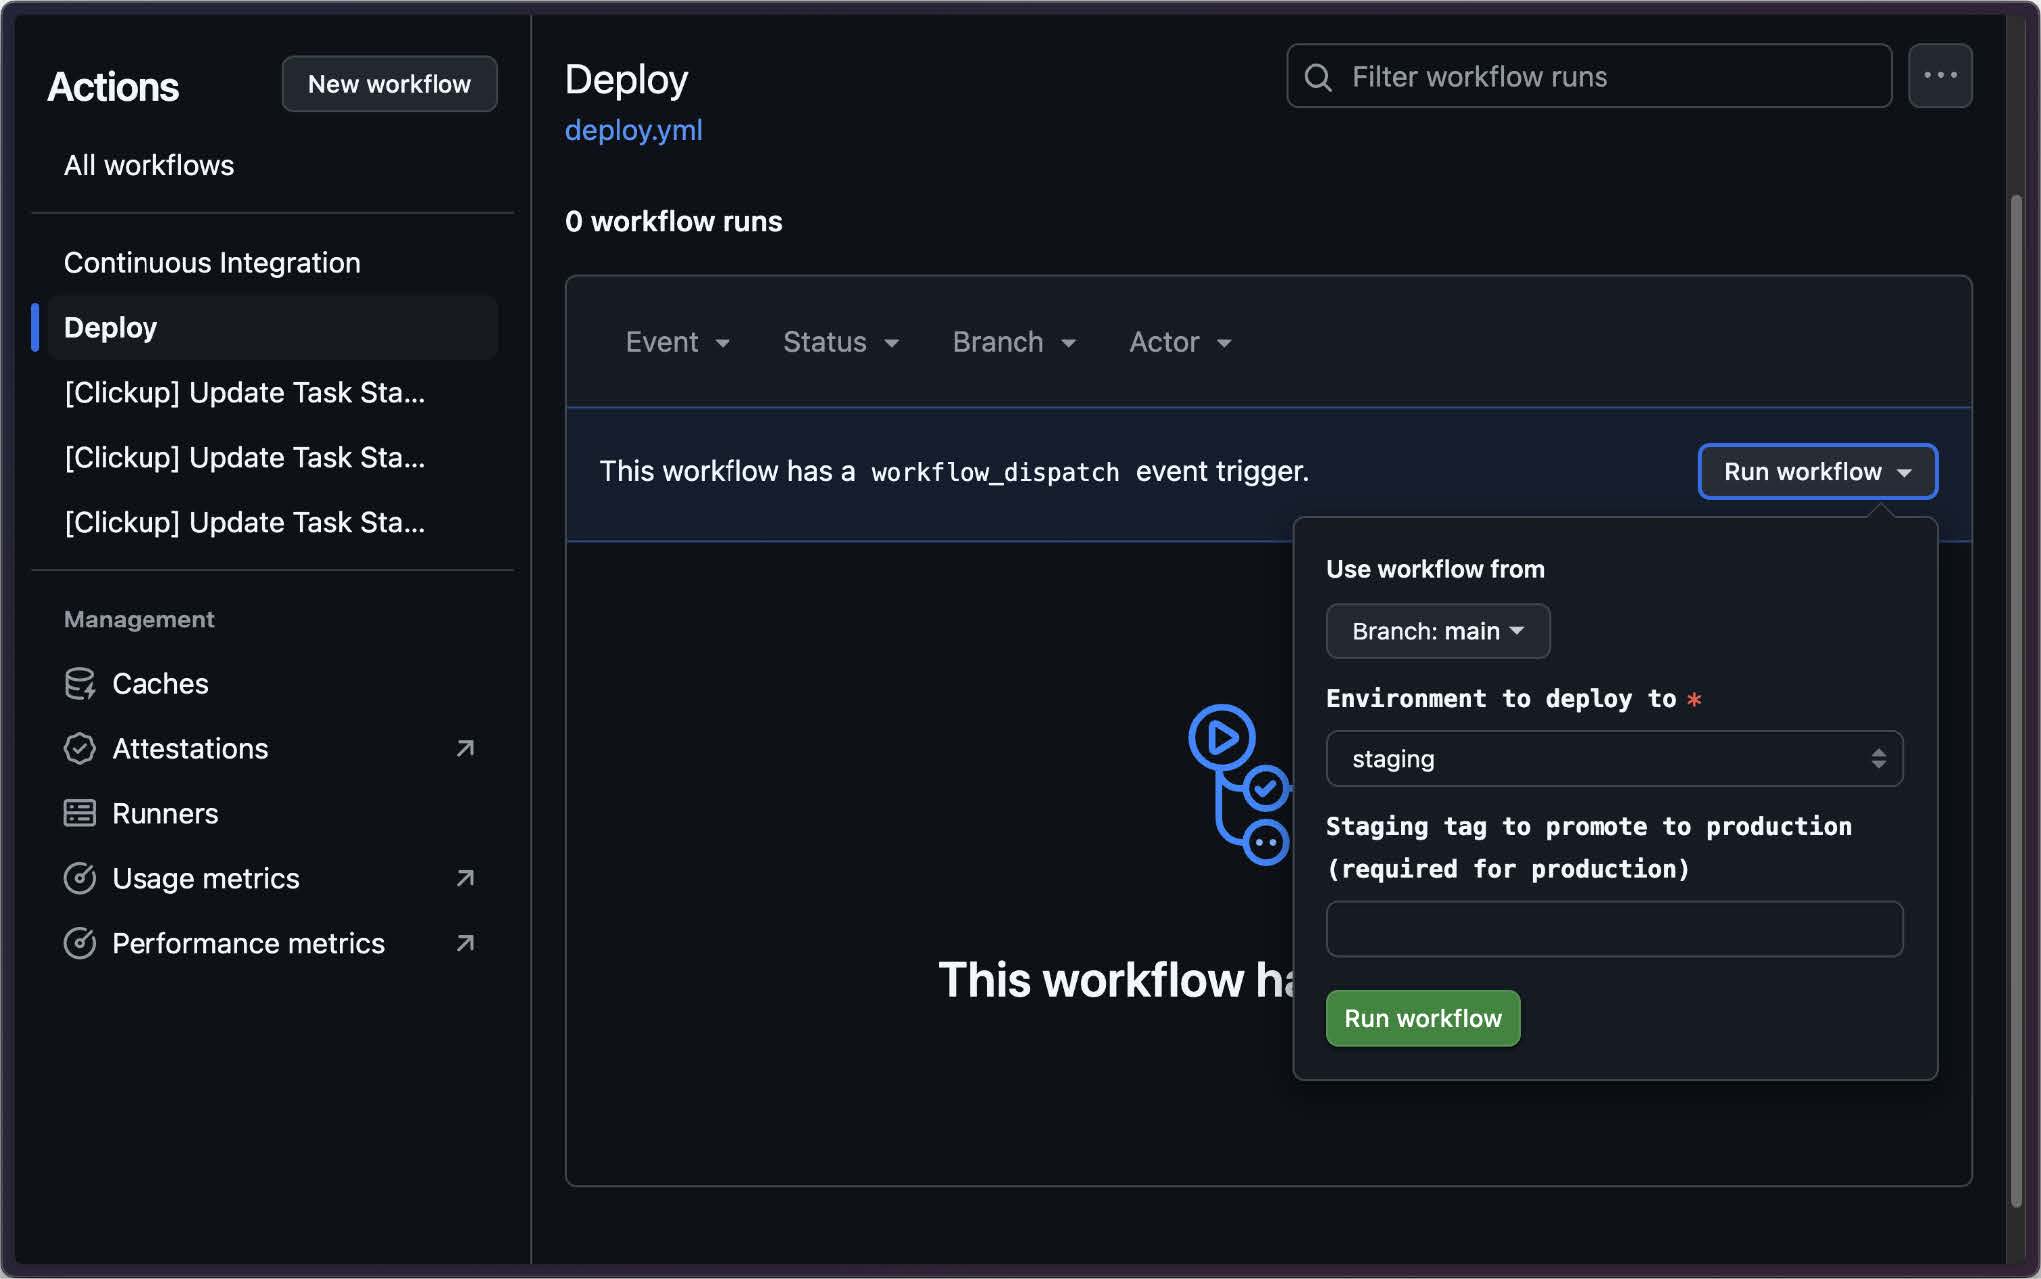Open the deploy.yml file link

633,130
